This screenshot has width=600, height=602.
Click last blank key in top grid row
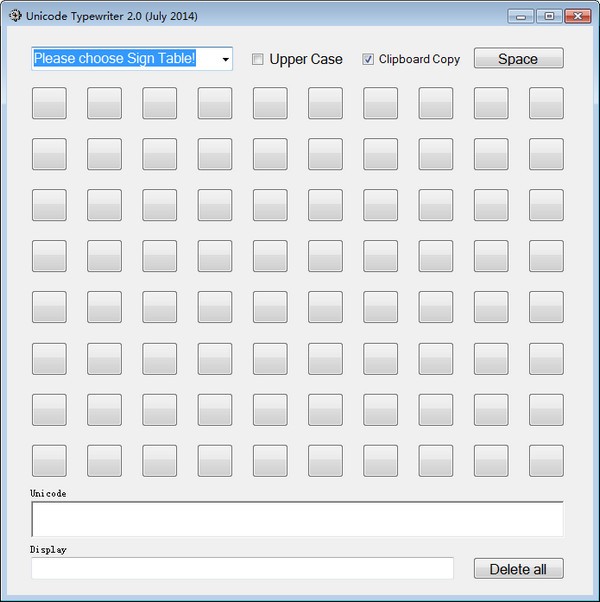tap(546, 103)
